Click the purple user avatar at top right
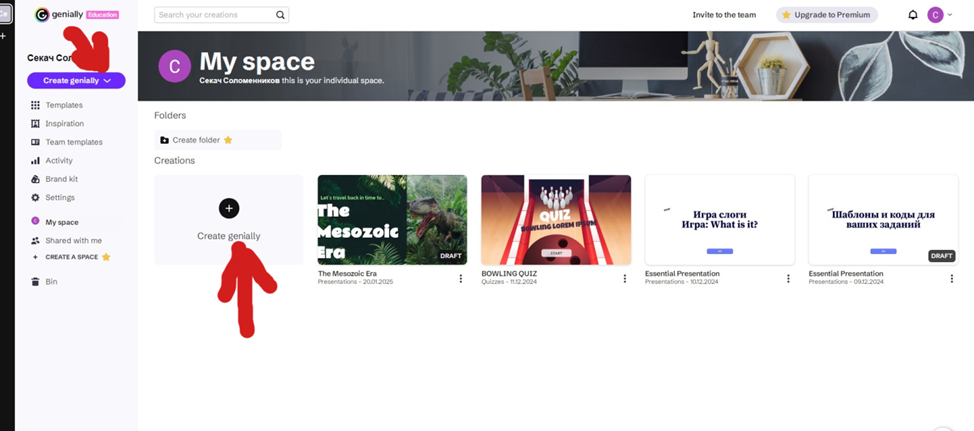The image size is (974, 431). (935, 15)
